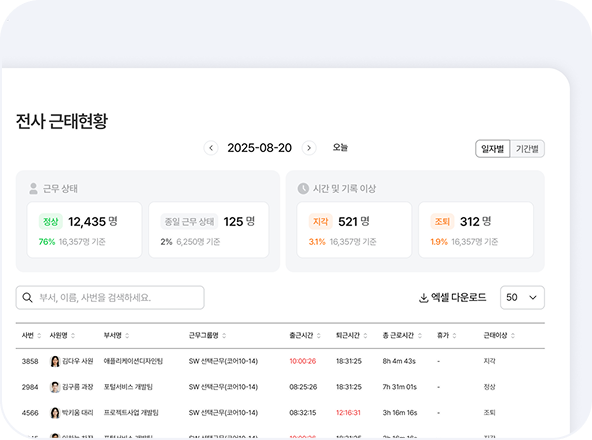Screen dimensions: 592x440
Task: Click the search magnifier icon
Action: coord(27,298)
